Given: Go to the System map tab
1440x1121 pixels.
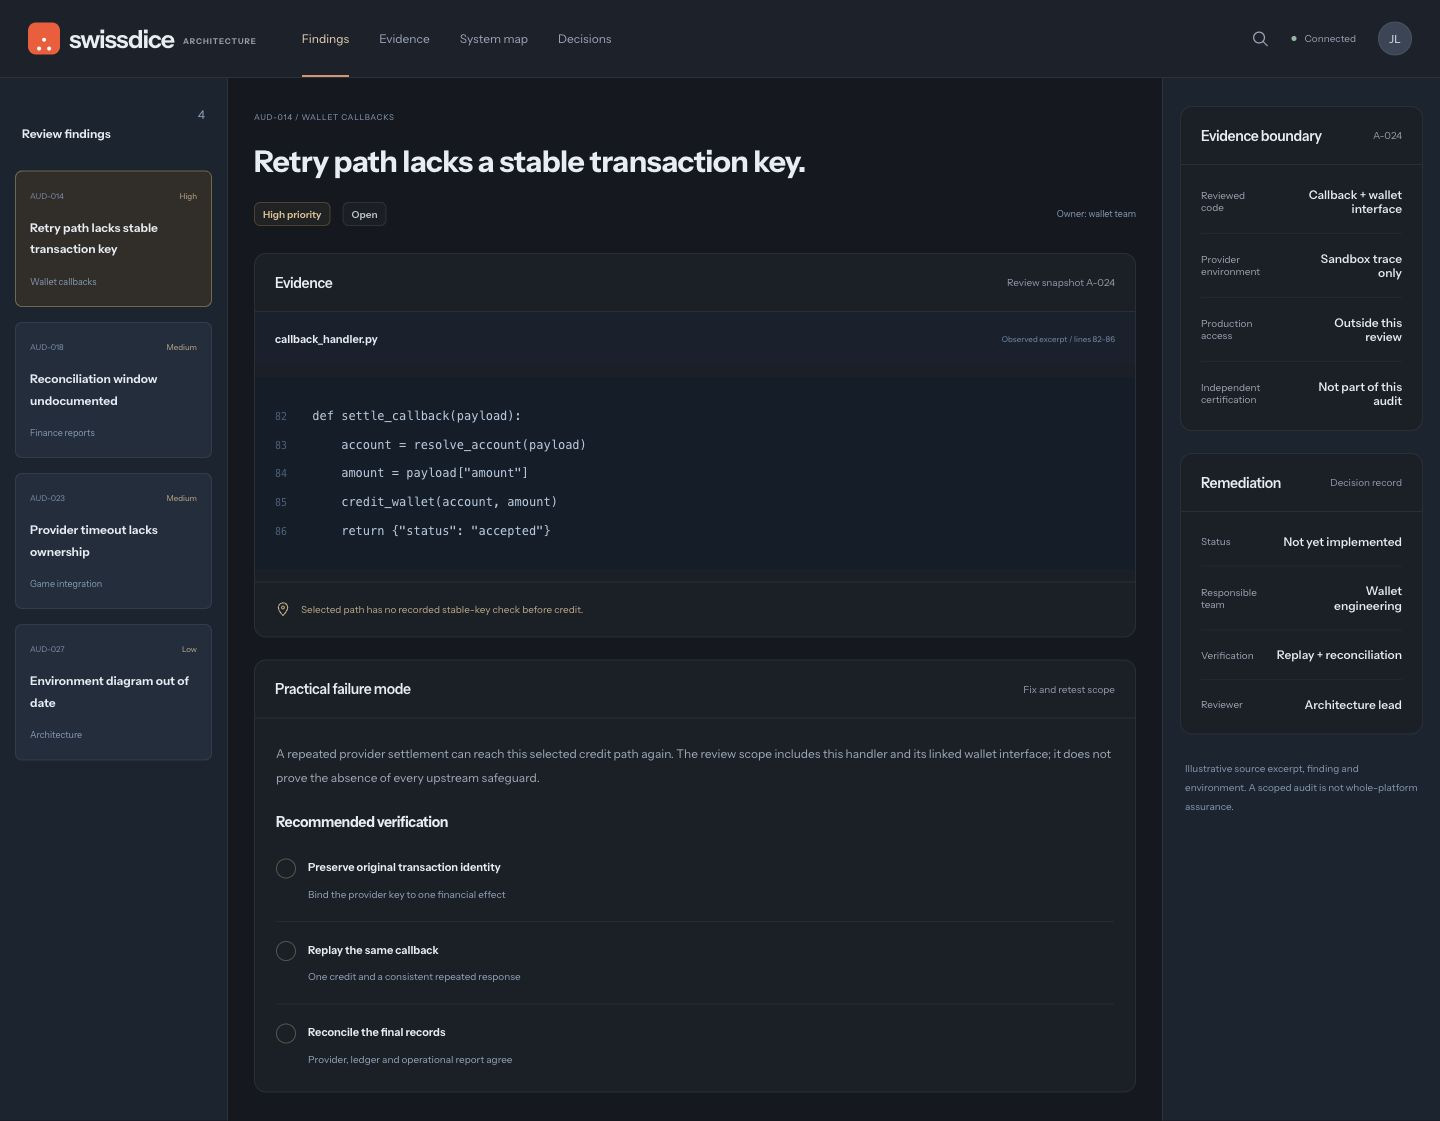Looking at the screenshot, I should pos(493,39).
